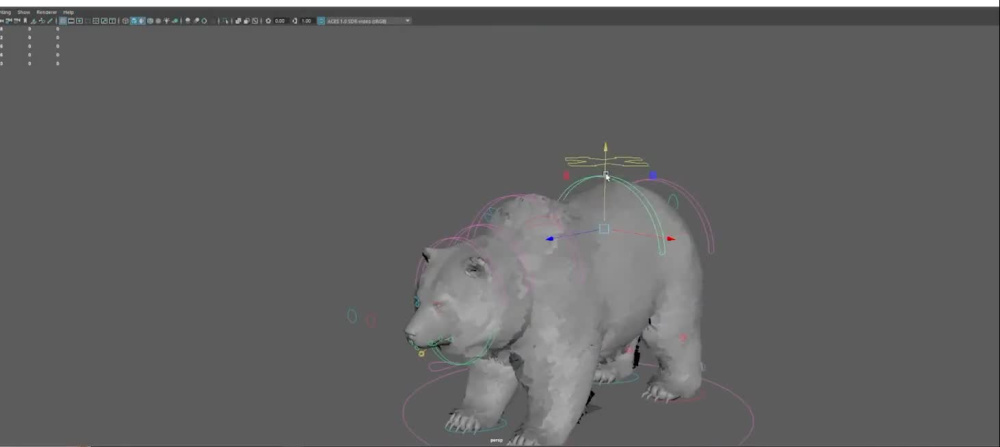Toggle the safe title overlay
This screenshot has width=1000, height=447.
pyautogui.click(x=112, y=20)
